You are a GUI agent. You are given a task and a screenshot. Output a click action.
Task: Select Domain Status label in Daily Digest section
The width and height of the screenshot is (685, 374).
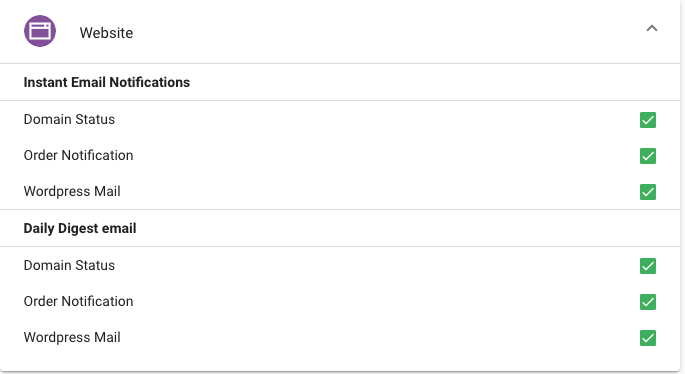click(69, 265)
